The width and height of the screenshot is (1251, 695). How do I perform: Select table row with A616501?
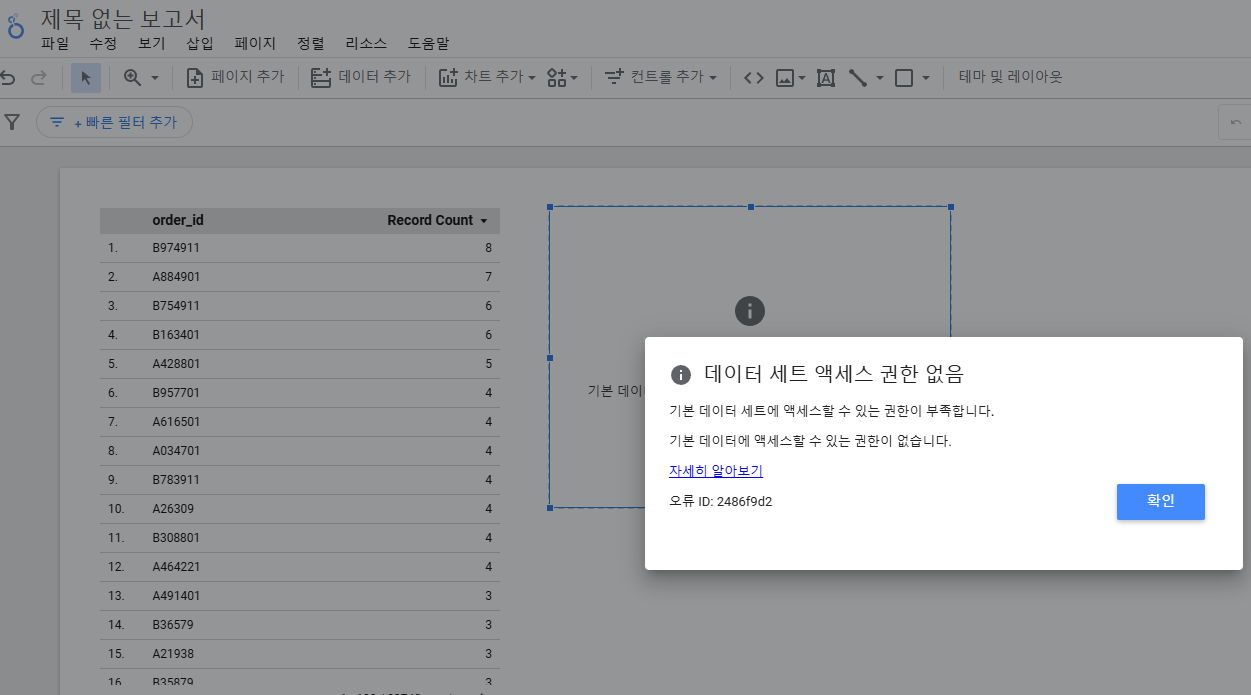300,422
